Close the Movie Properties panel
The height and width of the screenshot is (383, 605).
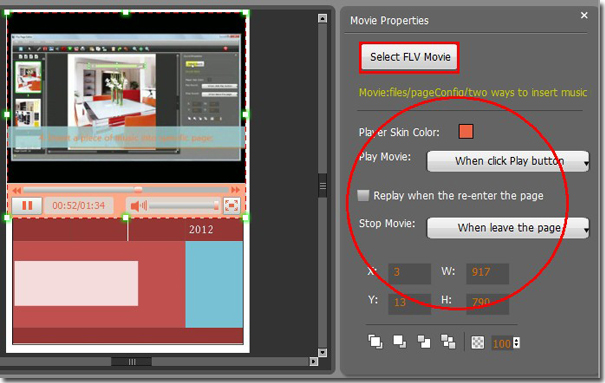click(x=584, y=15)
